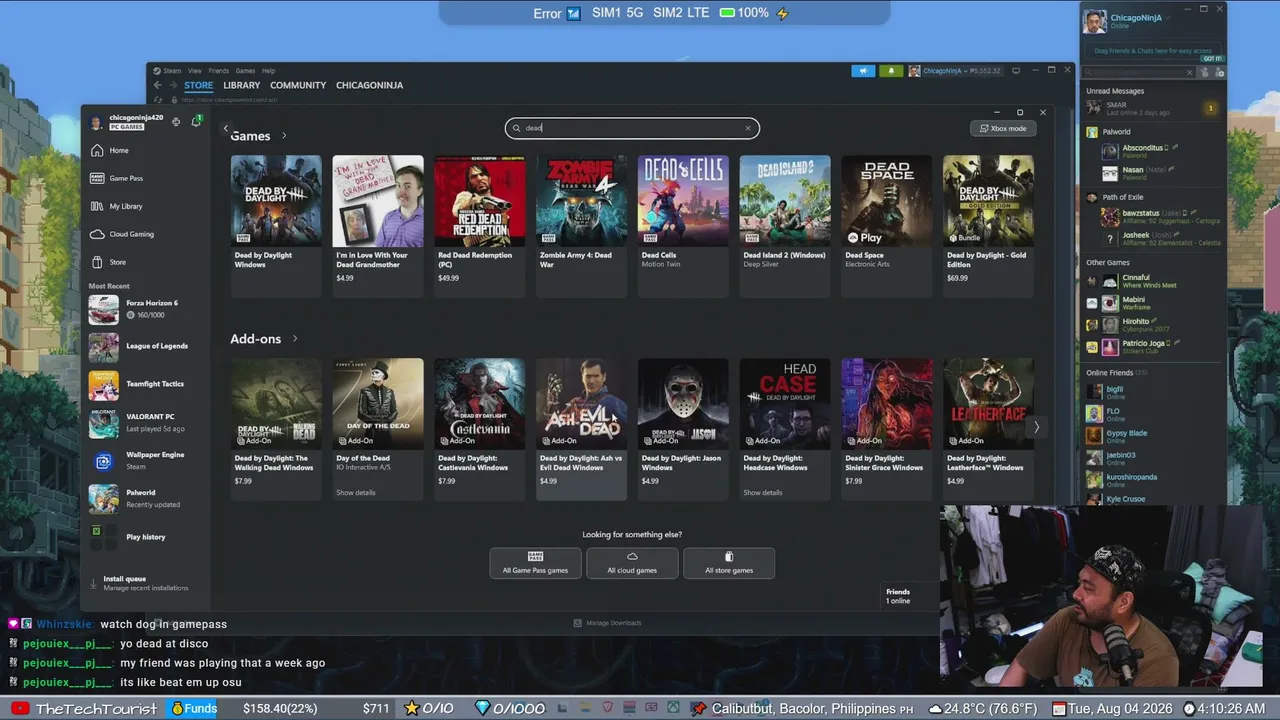Screen dimensions: 1280x720
Task: Click the waving hand icon in Friends list
Action: 1206,73
